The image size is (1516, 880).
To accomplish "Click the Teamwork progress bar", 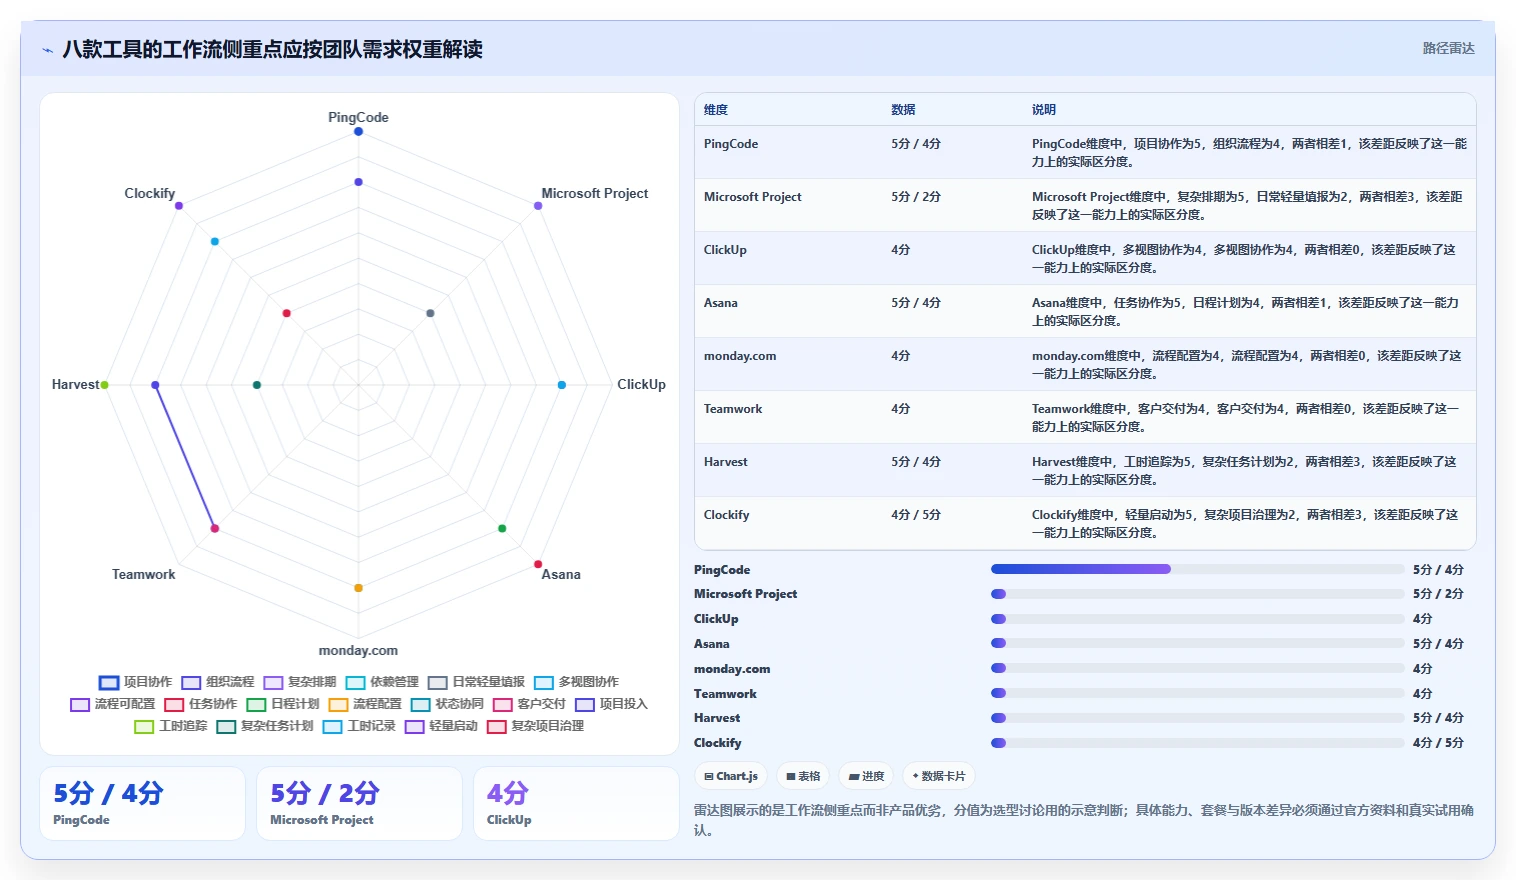I will [1197, 693].
